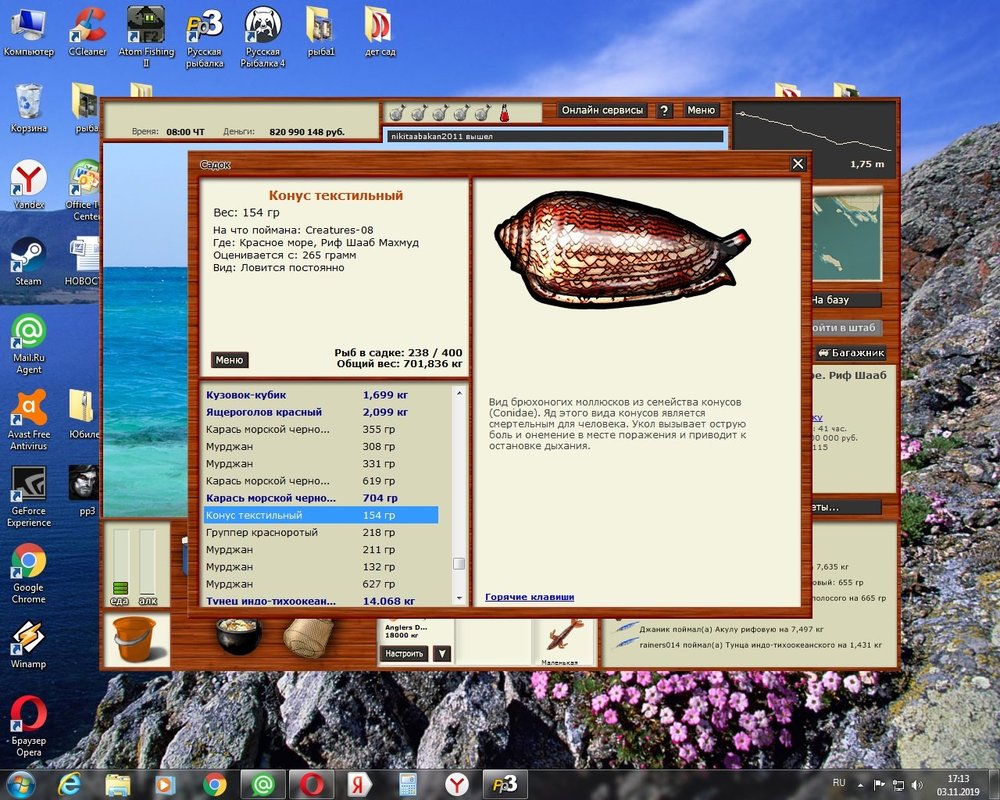Image resolution: width=1000 pixels, height=800 pixels.
Task: Open the Онлайн сервисы menu
Action: pos(602,111)
